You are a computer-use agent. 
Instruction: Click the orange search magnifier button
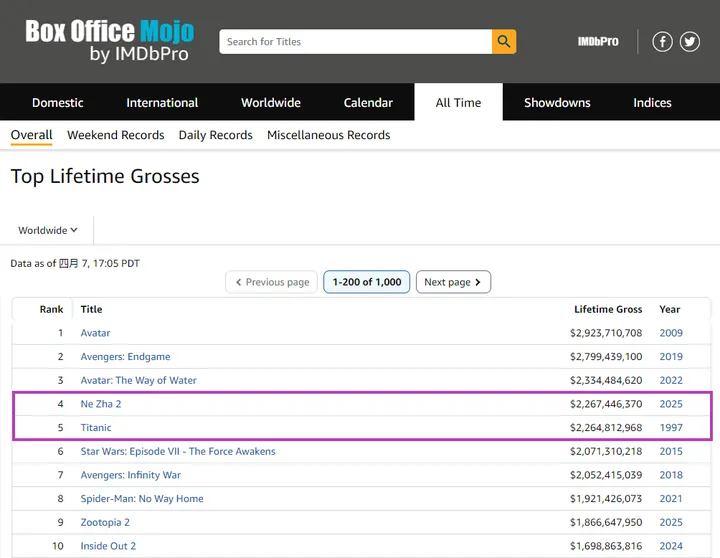504,42
